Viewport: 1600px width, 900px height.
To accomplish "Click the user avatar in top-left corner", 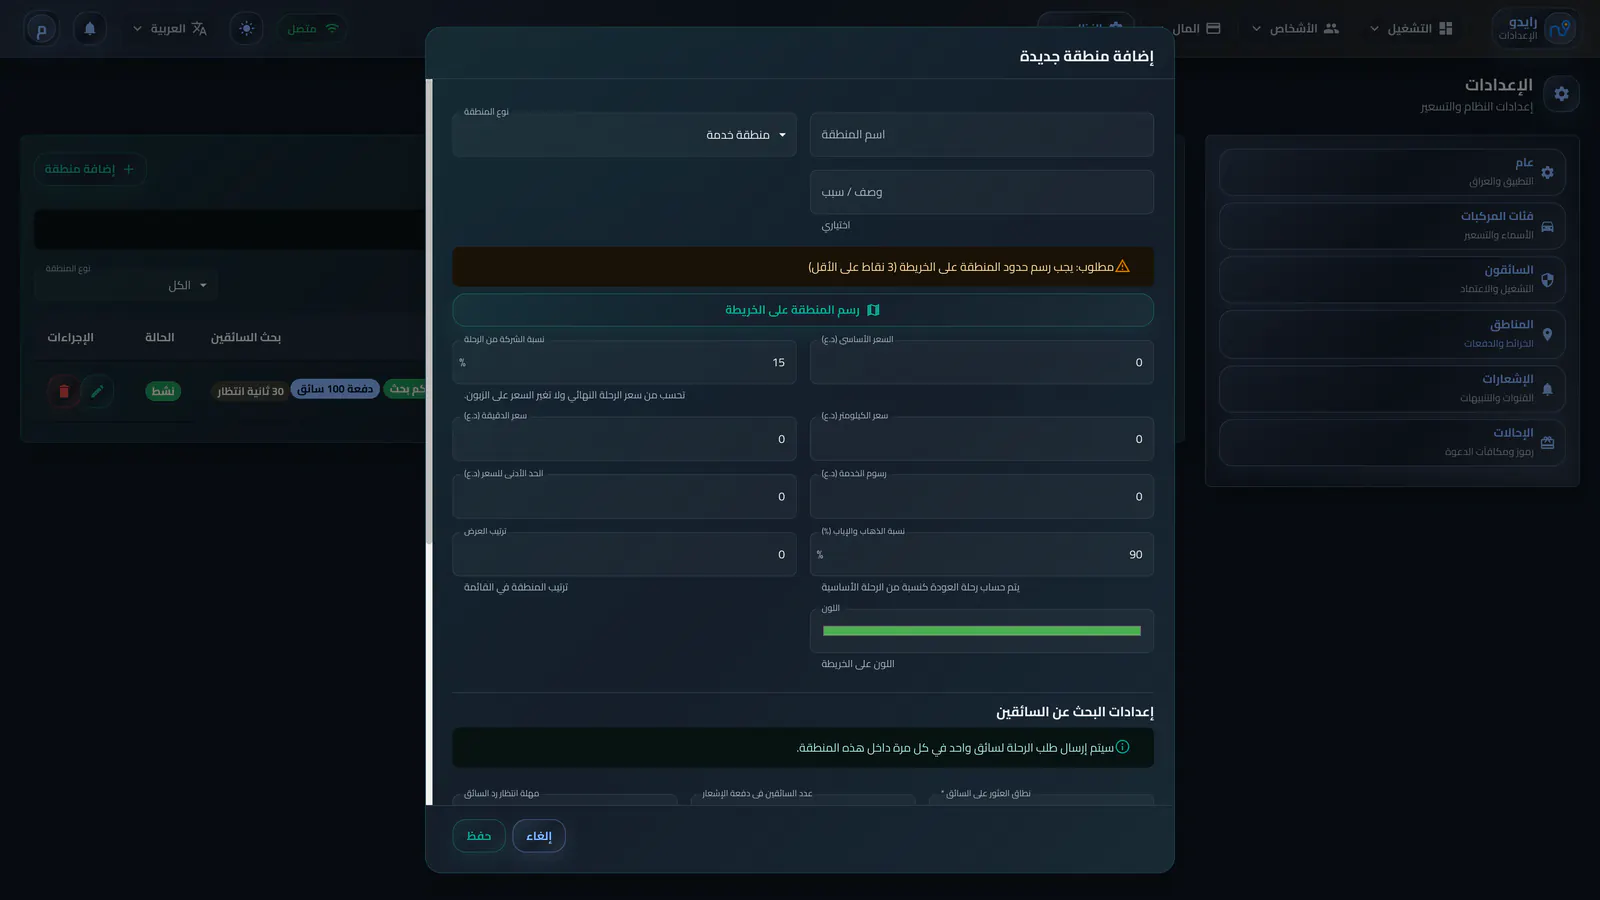I will (41, 29).
